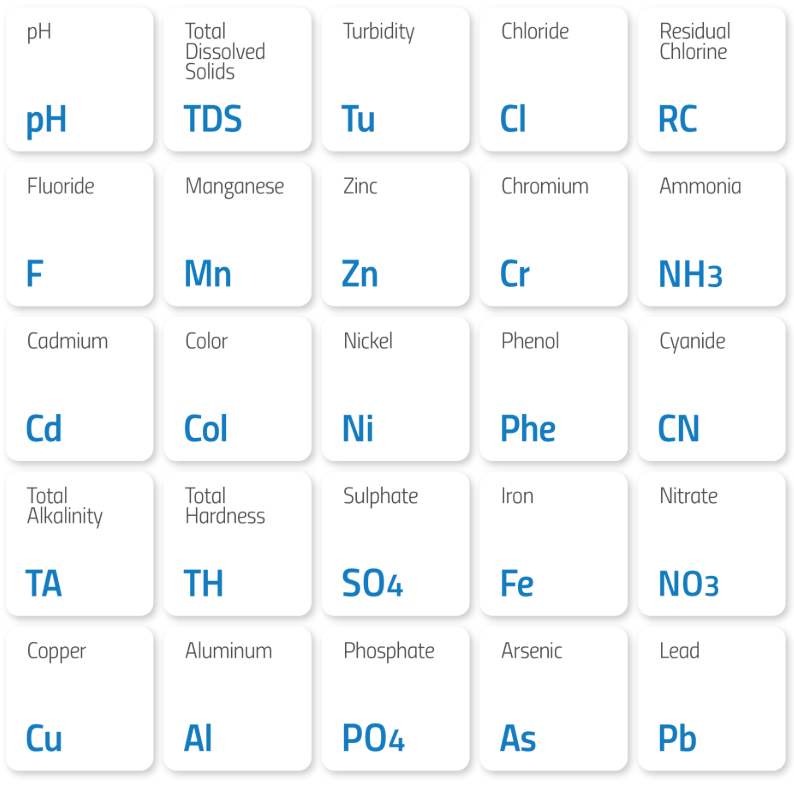Select the Residual Chlorine RC tile
794x785 pixels.
[x=712, y=80]
